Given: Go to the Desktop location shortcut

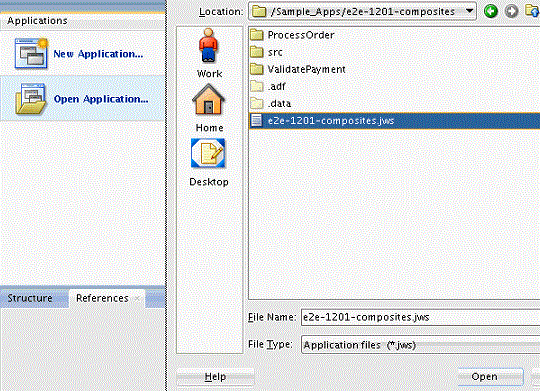Looking at the screenshot, I should (x=209, y=162).
